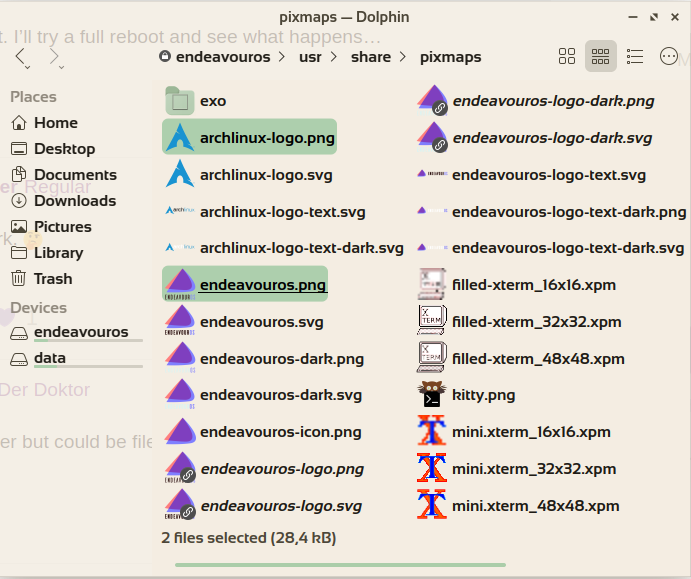691x579 pixels.
Task: Open Trash from the sidebar
Action: tap(52, 279)
